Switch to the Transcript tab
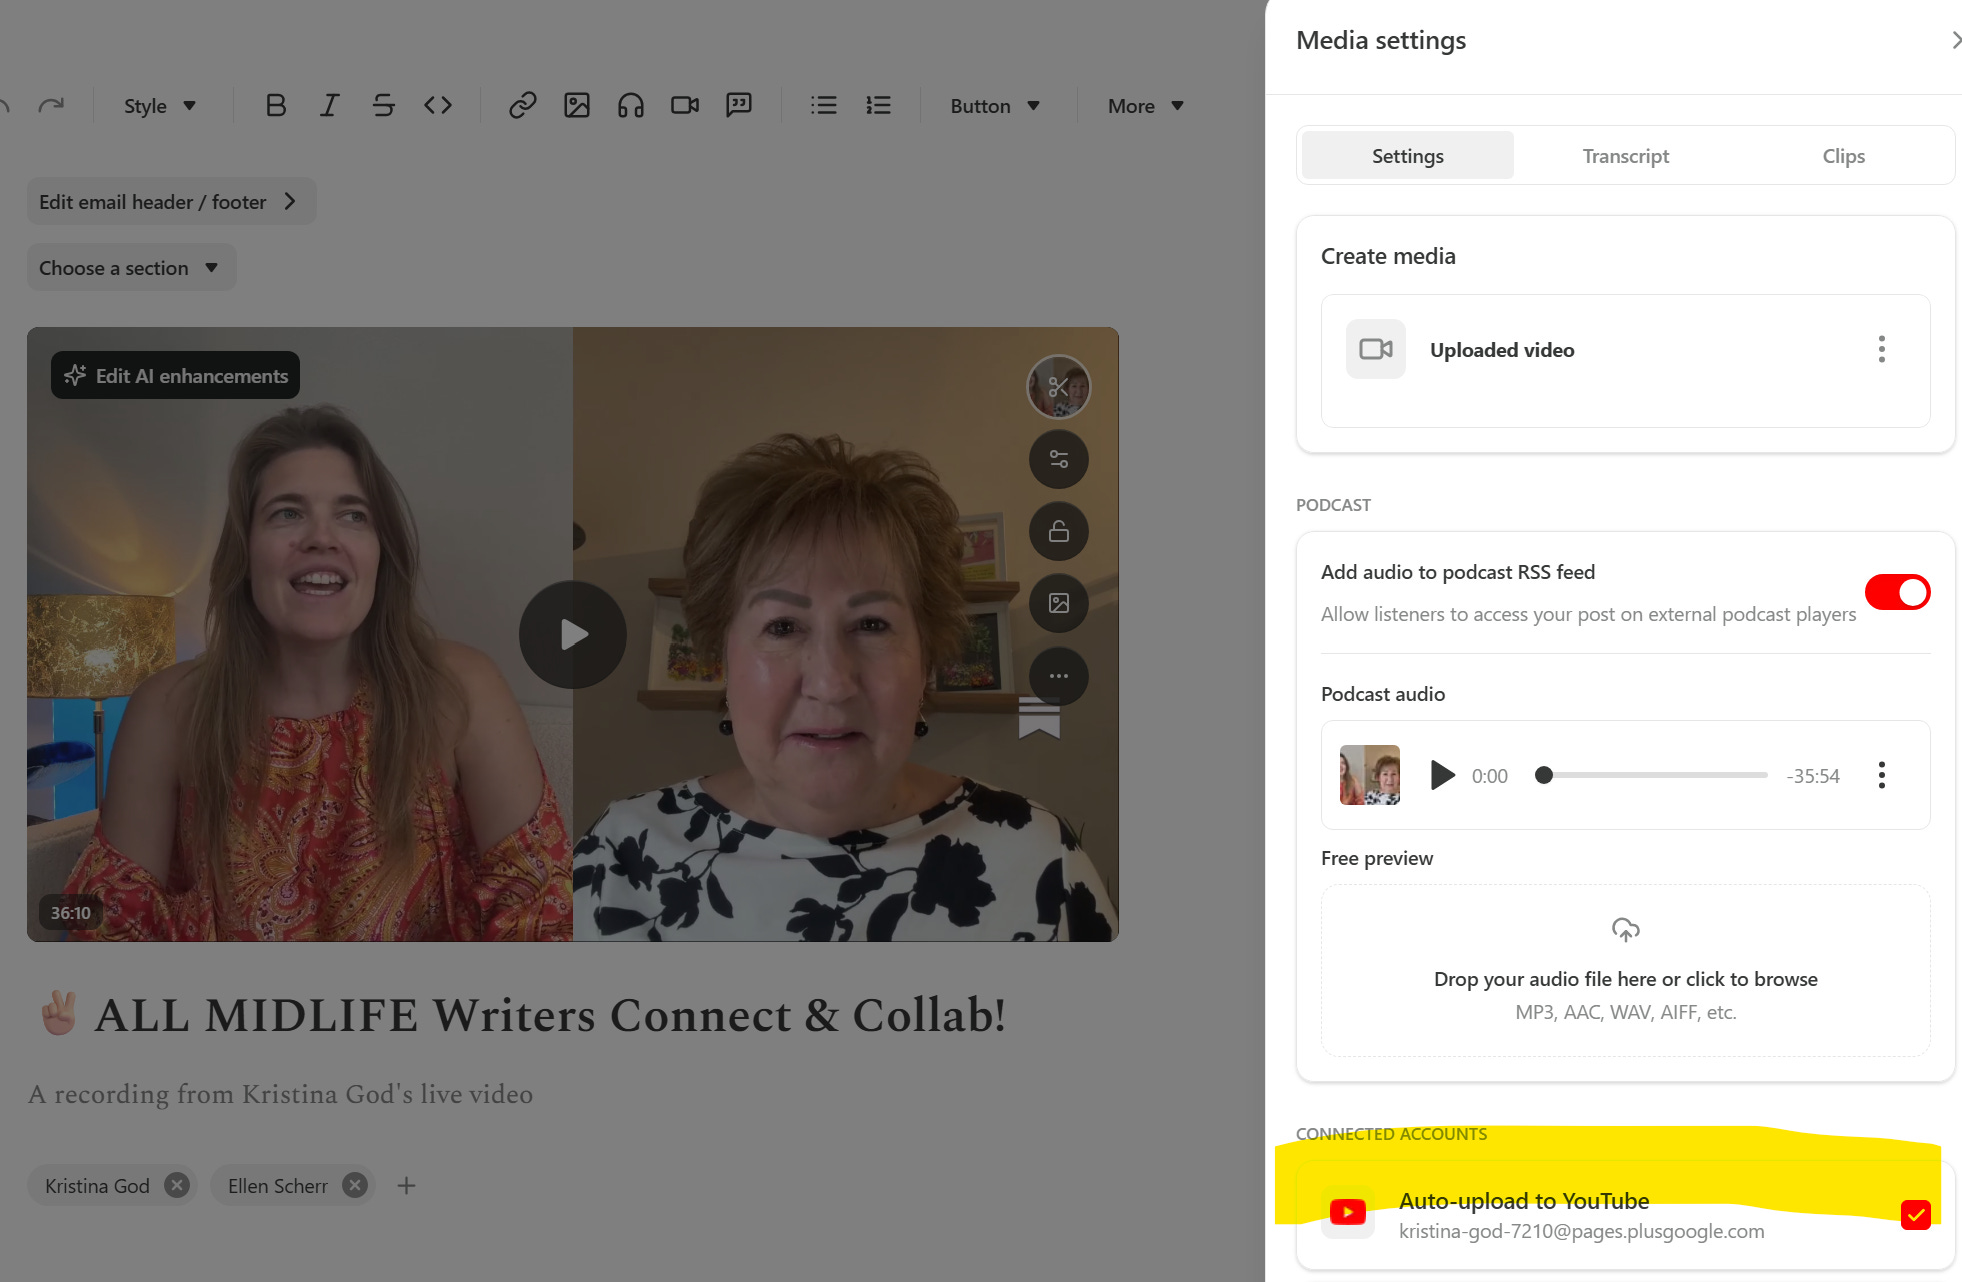1962x1282 pixels. pyautogui.click(x=1625, y=156)
